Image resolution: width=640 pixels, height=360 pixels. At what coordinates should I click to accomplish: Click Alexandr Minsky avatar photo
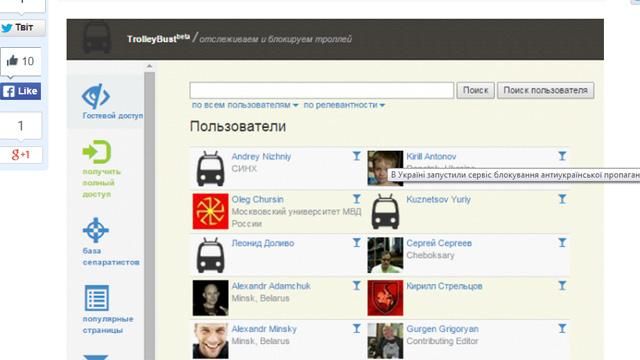click(210, 341)
